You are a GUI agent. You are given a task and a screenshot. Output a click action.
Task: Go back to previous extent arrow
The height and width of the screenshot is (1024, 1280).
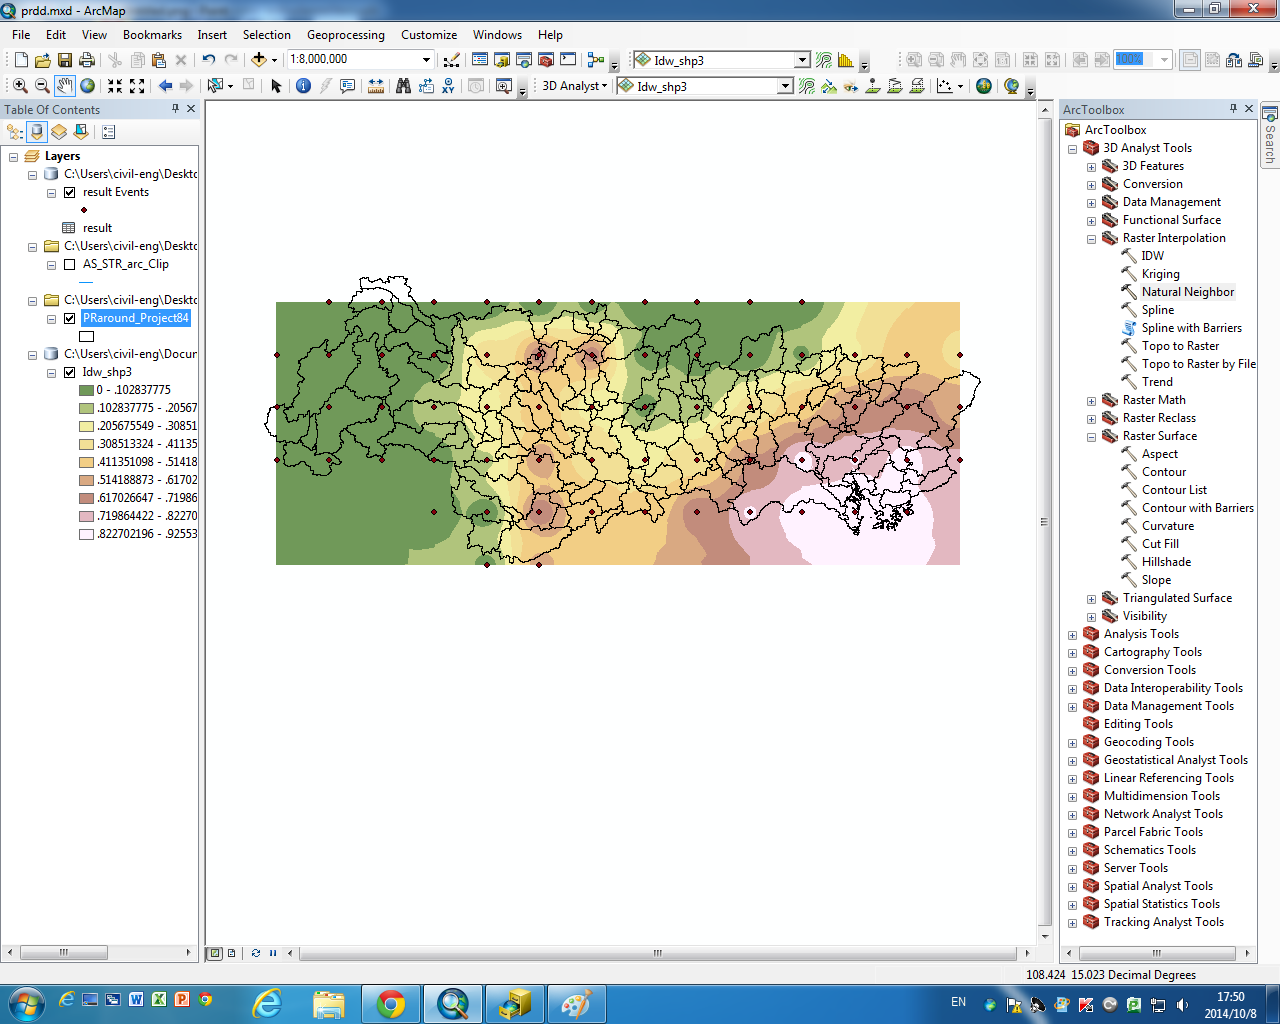[x=165, y=86]
